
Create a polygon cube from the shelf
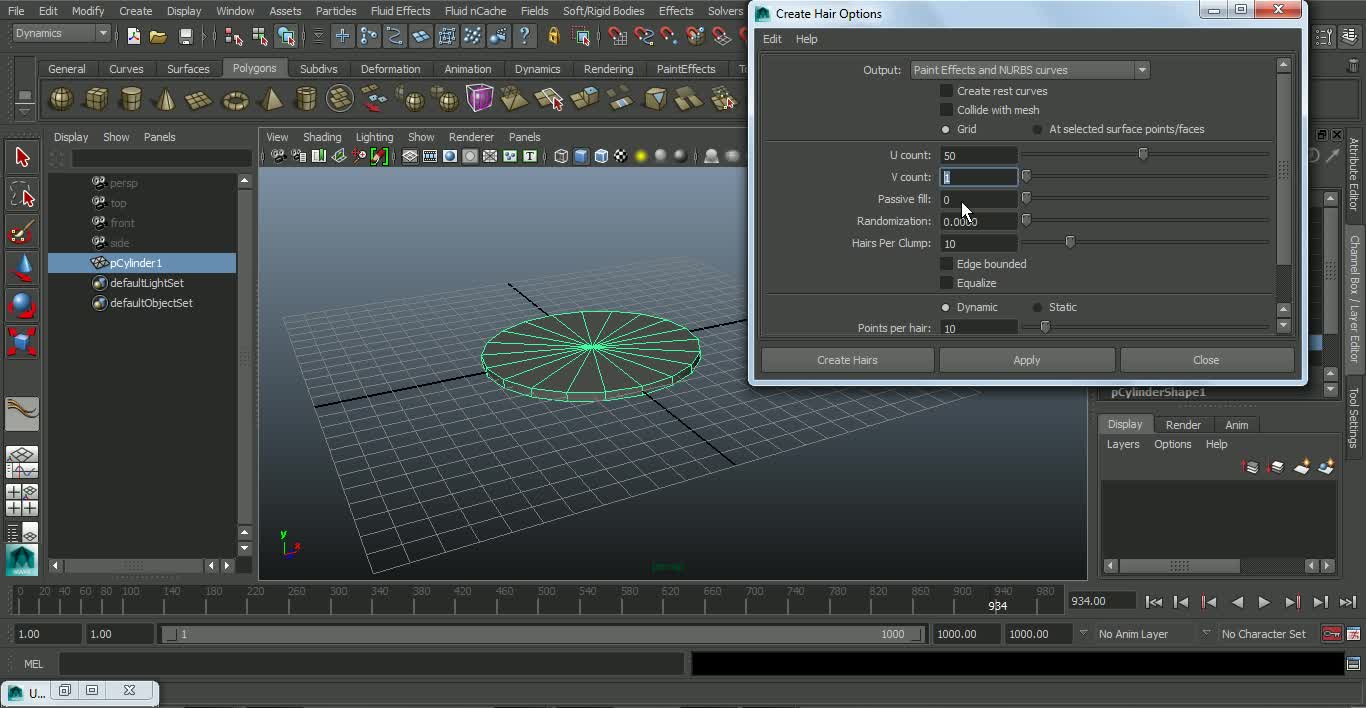click(96, 99)
